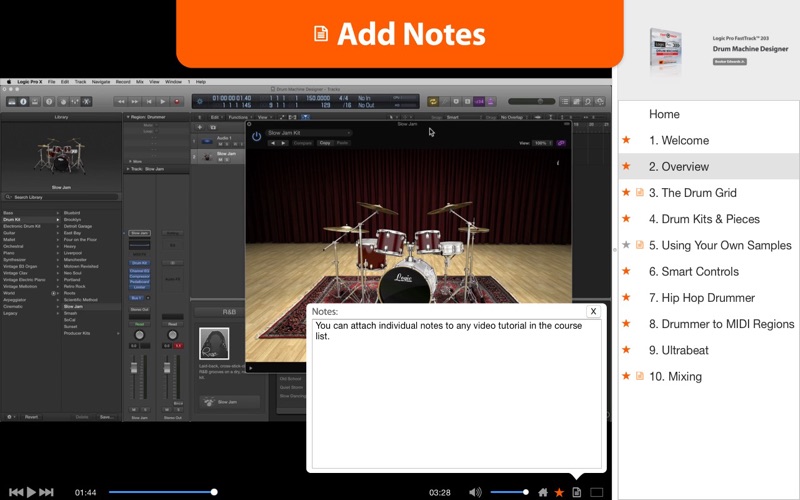
Task: Toggle Drum Machine Designer blue power button
Action: pos(257,136)
